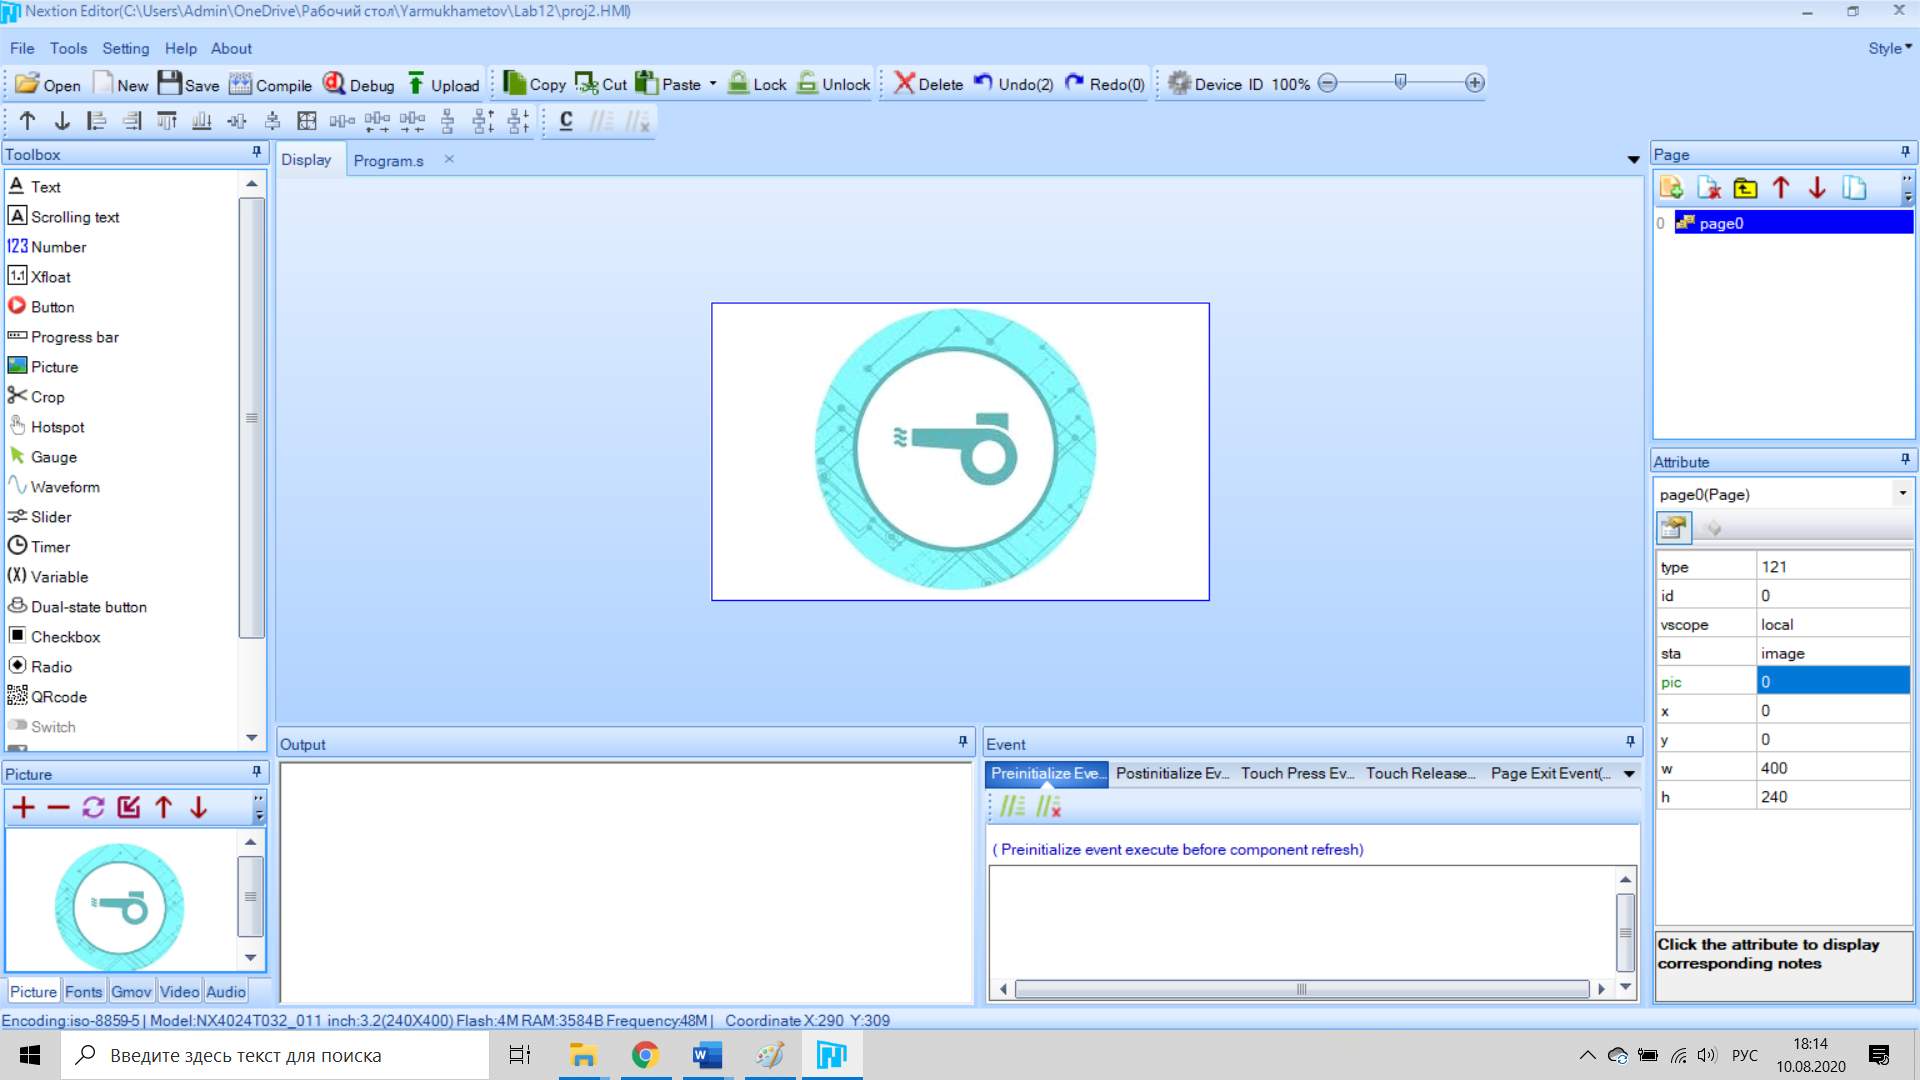Image resolution: width=1920 pixels, height=1080 pixels.
Task: Click the Upload arrow icon
Action: point(416,84)
